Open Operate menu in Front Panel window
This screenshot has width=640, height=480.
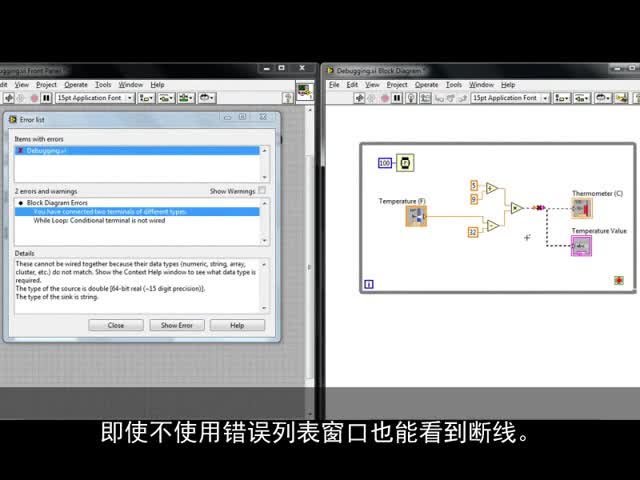click(76, 84)
